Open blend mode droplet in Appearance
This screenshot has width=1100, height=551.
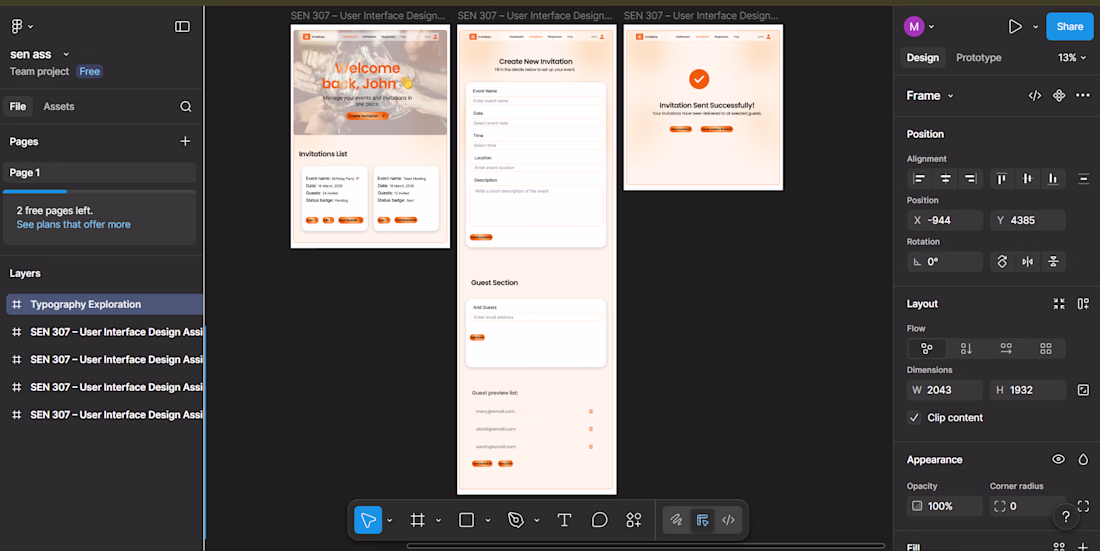pos(1083,460)
